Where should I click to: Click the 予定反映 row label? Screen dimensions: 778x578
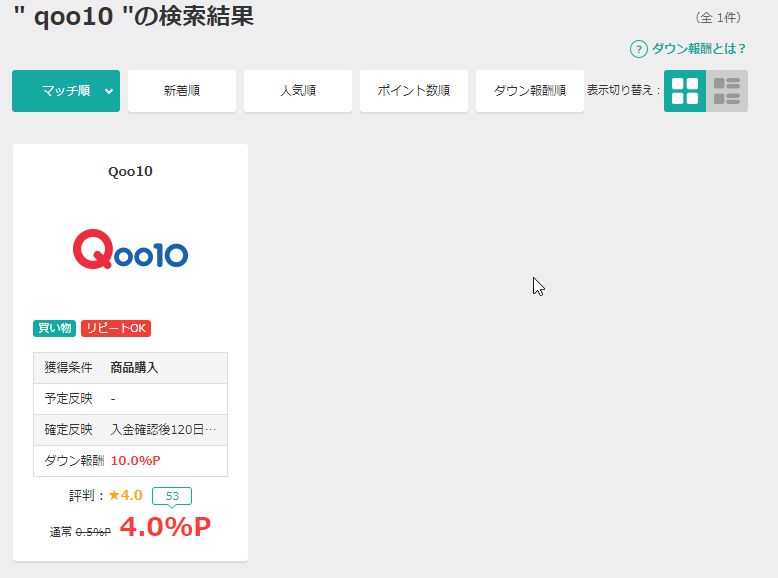coord(68,399)
